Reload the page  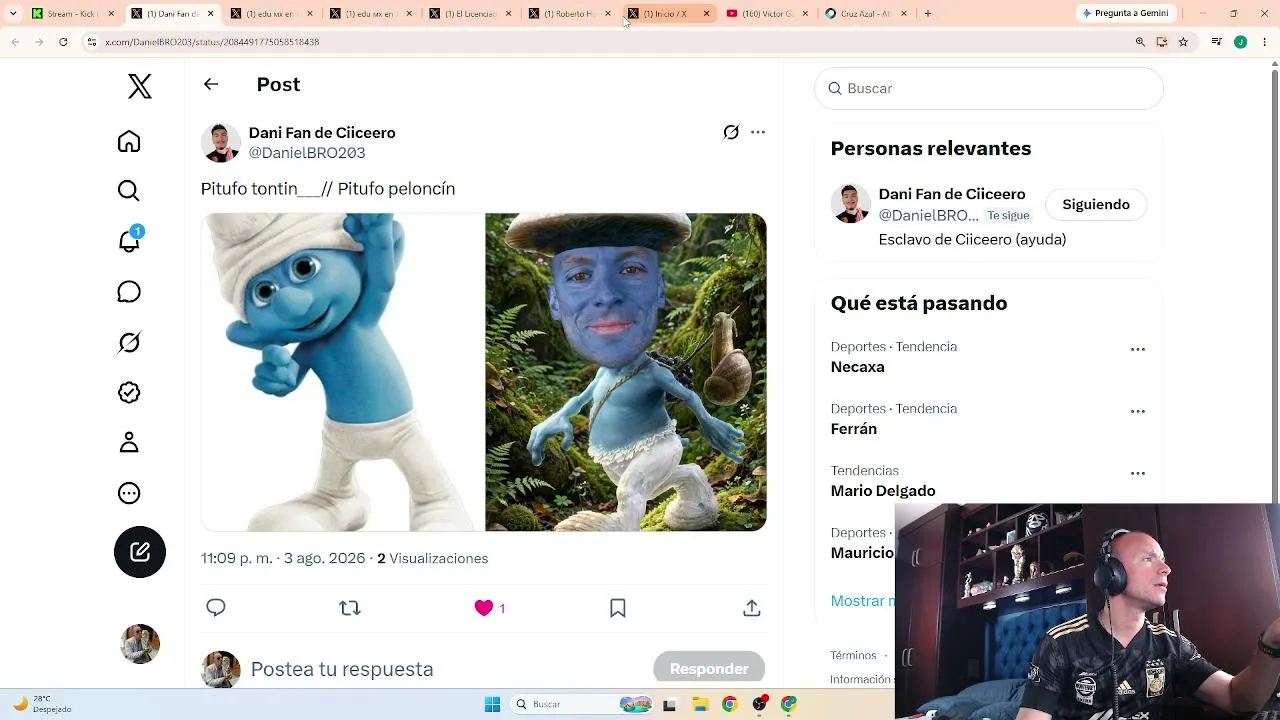click(x=63, y=42)
